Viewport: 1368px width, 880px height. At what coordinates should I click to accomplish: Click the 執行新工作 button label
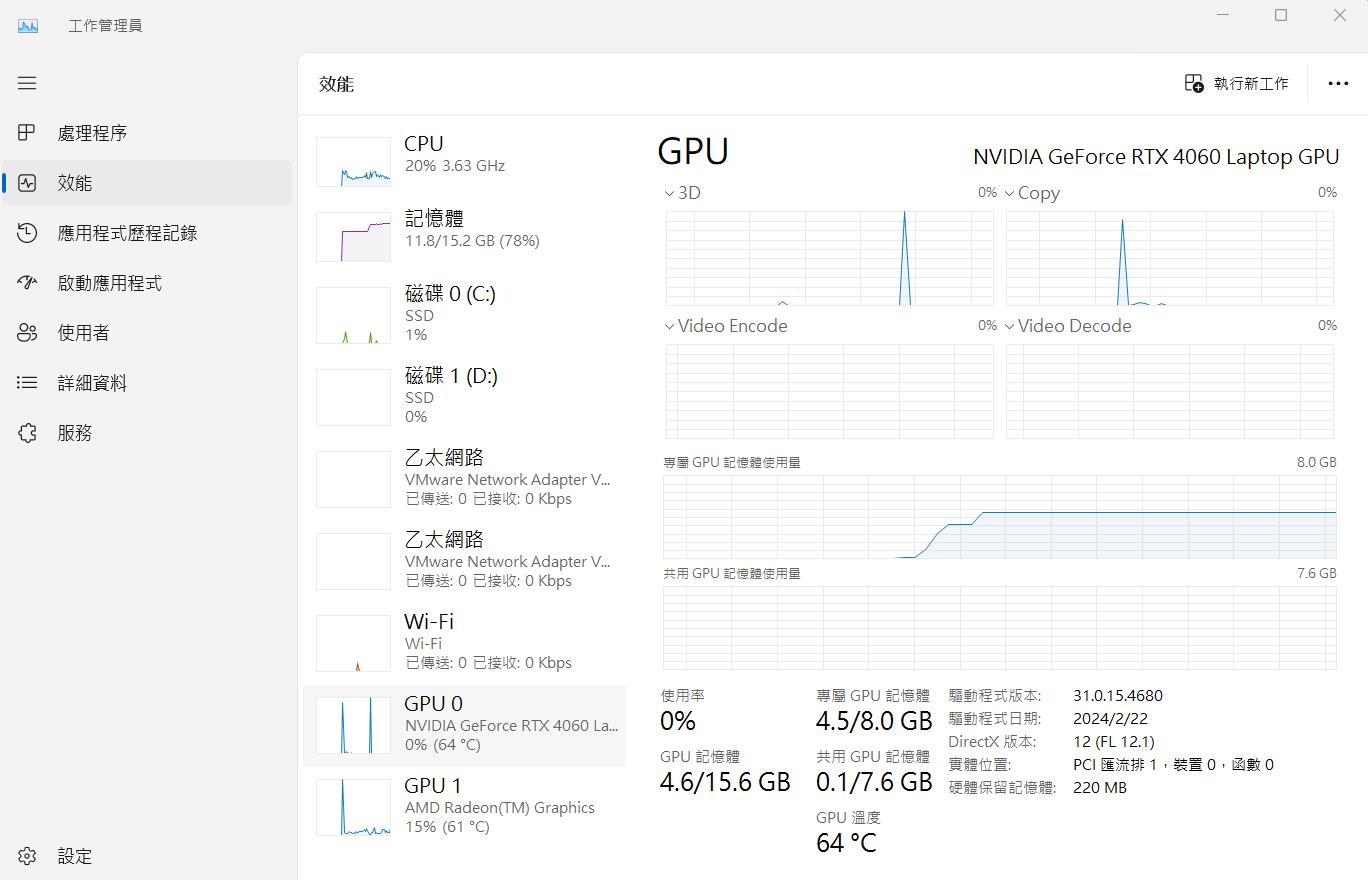(1251, 84)
